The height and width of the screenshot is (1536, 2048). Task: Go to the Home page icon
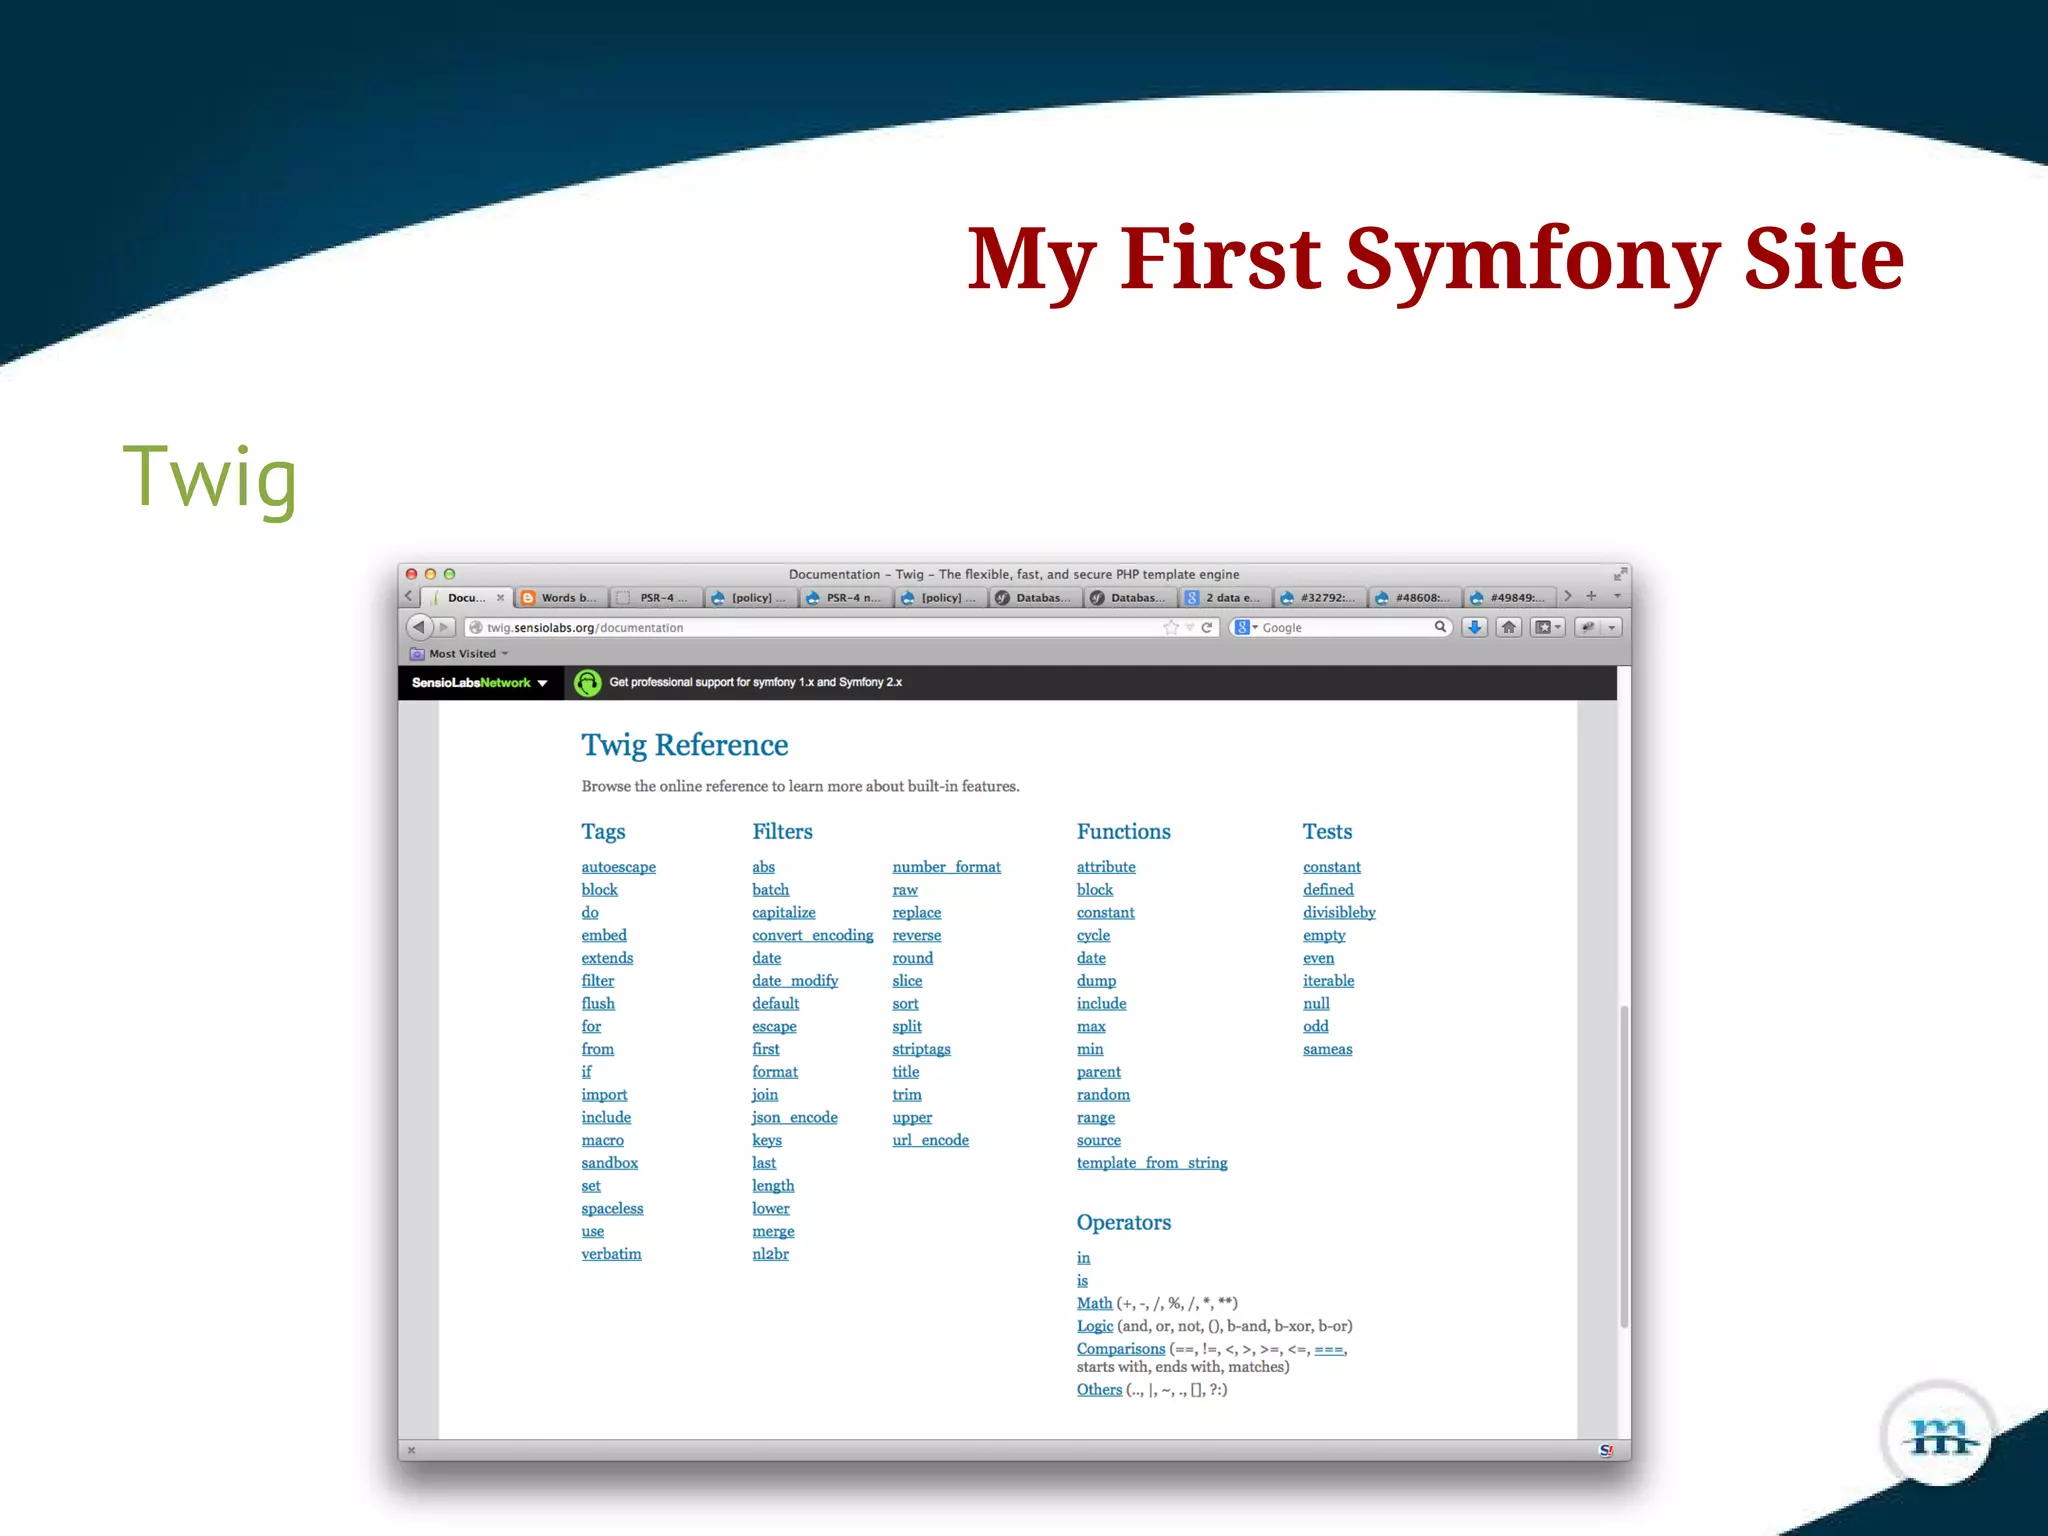1509,627
